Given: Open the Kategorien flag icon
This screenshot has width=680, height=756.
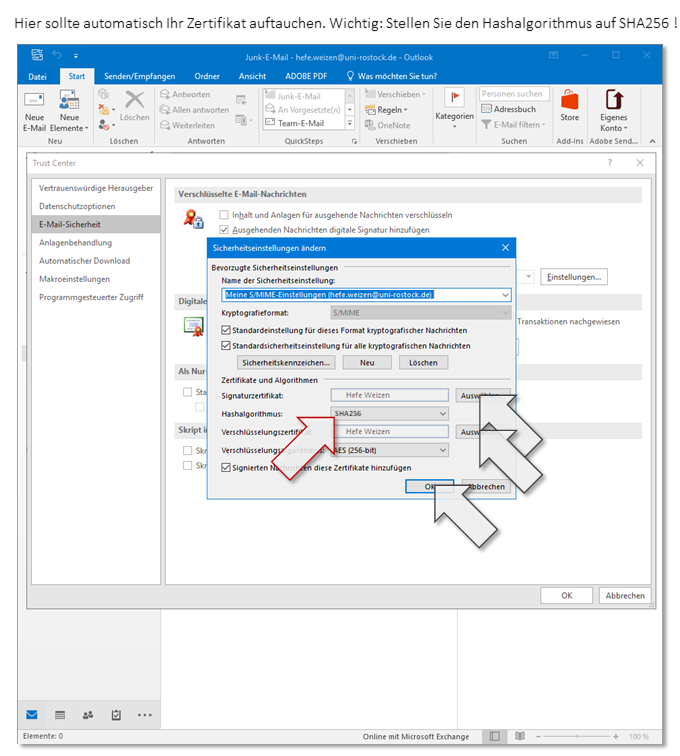Looking at the screenshot, I should coord(454,98).
